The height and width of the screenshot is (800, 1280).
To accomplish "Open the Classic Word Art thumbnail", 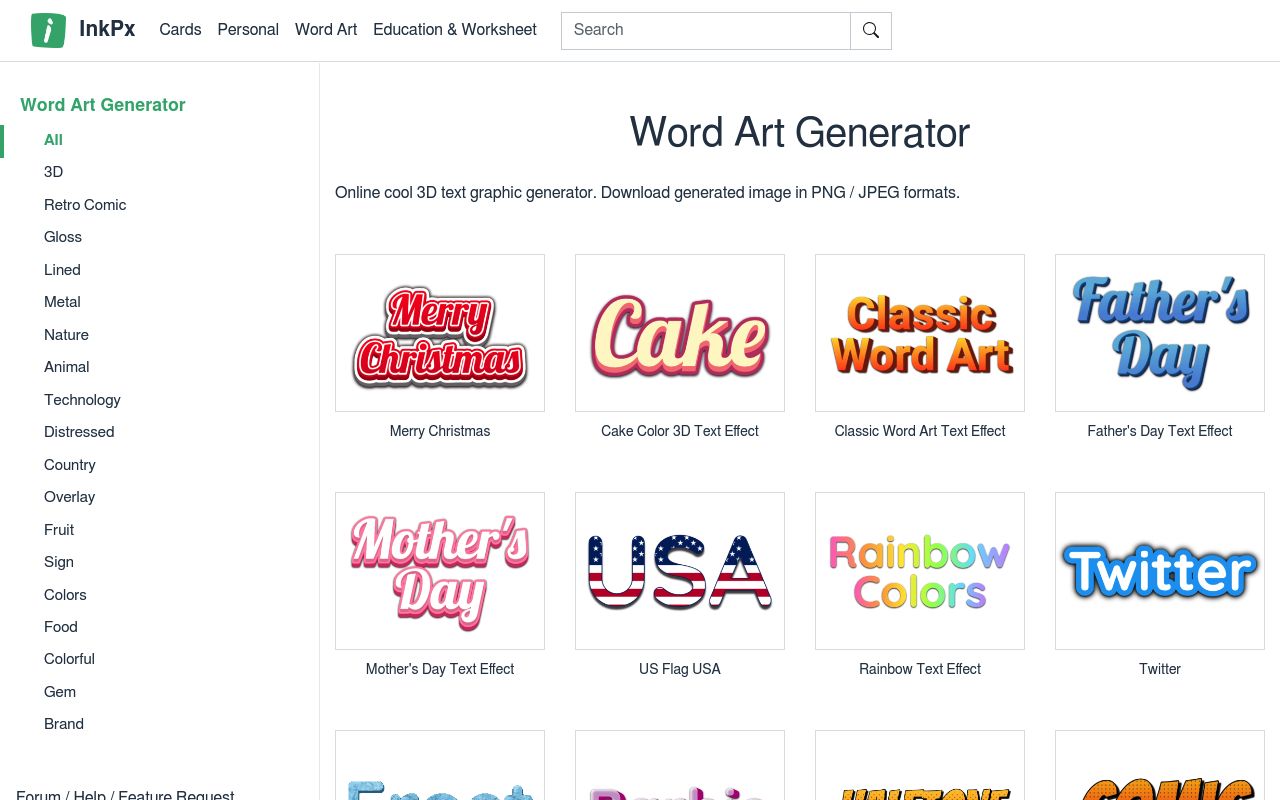I will tap(920, 333).
